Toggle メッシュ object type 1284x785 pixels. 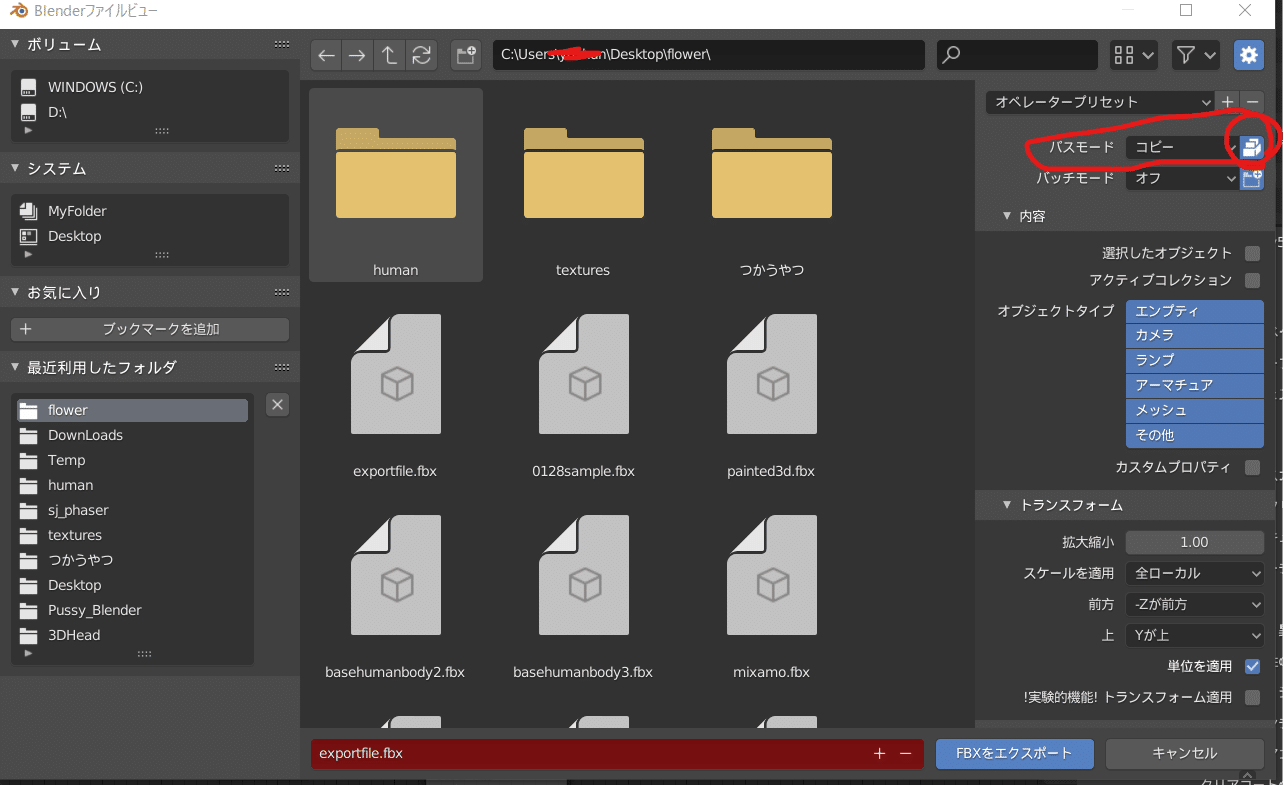[1195, 410]
